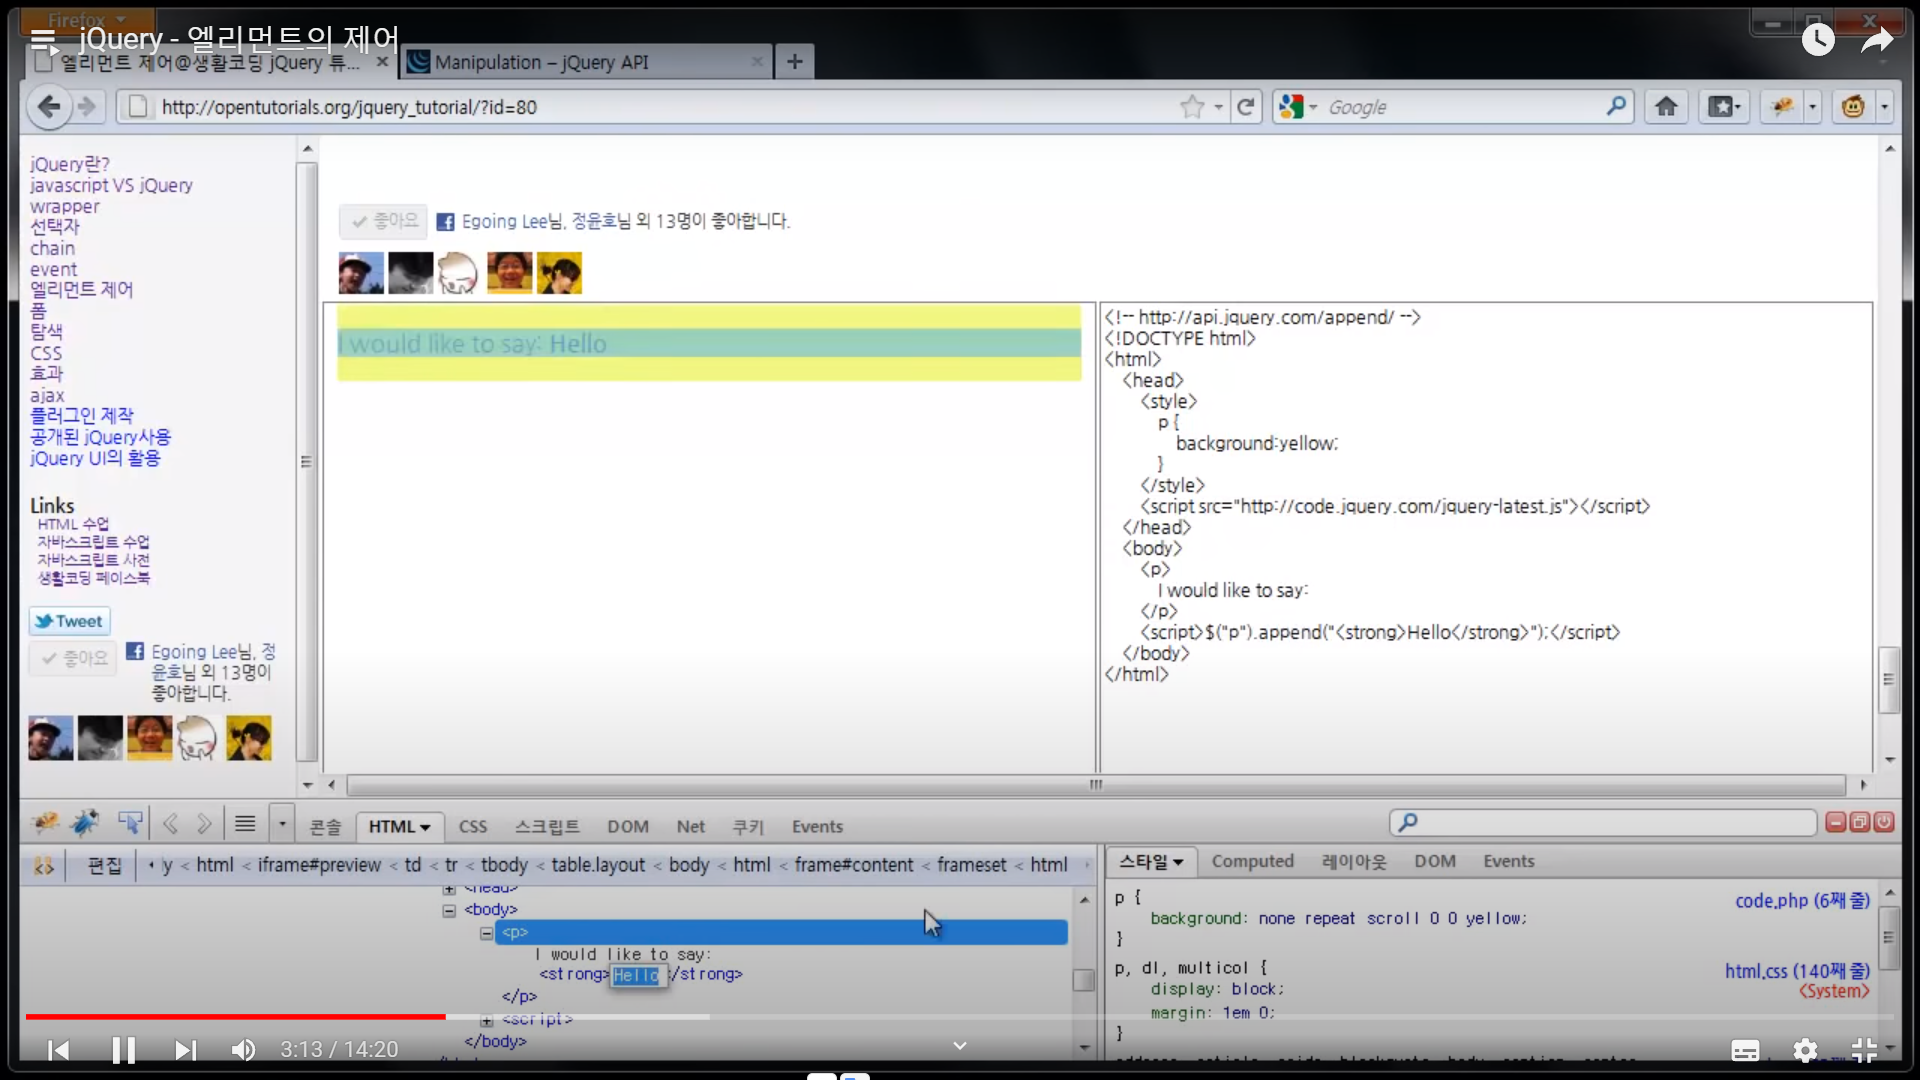The width and height of the screenshot is (1920, 1080).
Task: Open the ajax tutorial link in sidebar
Action: coord(47,395)
